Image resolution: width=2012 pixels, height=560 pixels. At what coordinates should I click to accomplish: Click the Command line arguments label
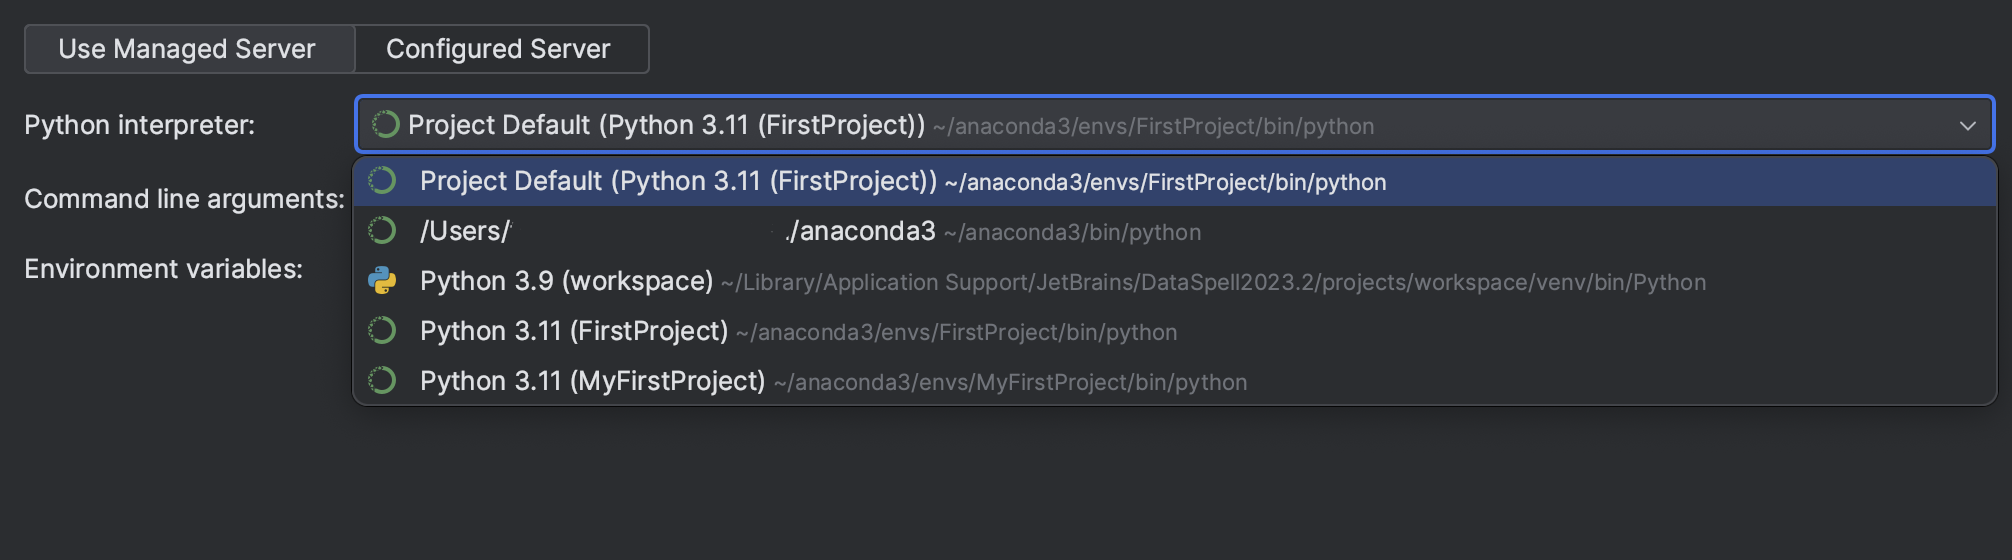(x=184, y=199)
